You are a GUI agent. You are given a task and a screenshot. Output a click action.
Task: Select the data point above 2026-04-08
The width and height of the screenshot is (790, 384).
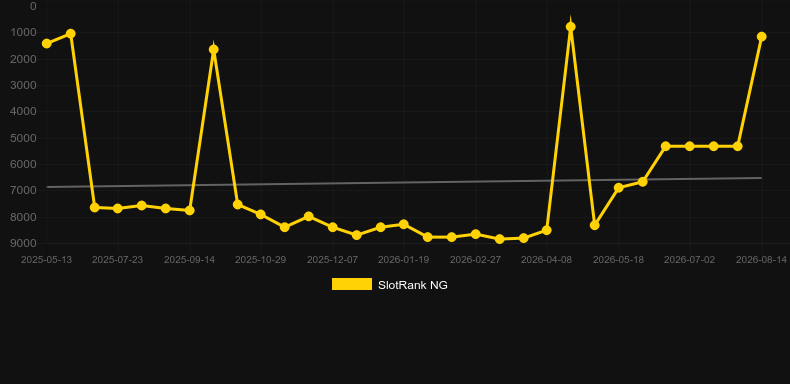click(x=547, y=230)
